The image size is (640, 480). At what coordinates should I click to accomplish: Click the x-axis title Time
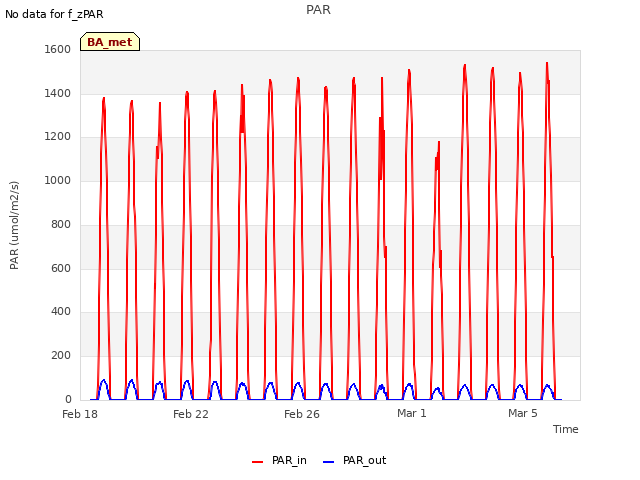coord(566,429)
